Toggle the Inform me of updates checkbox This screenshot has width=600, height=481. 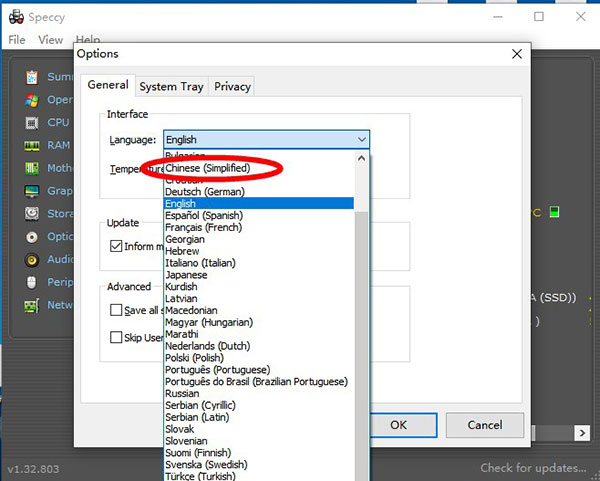(x=117, y=246)
